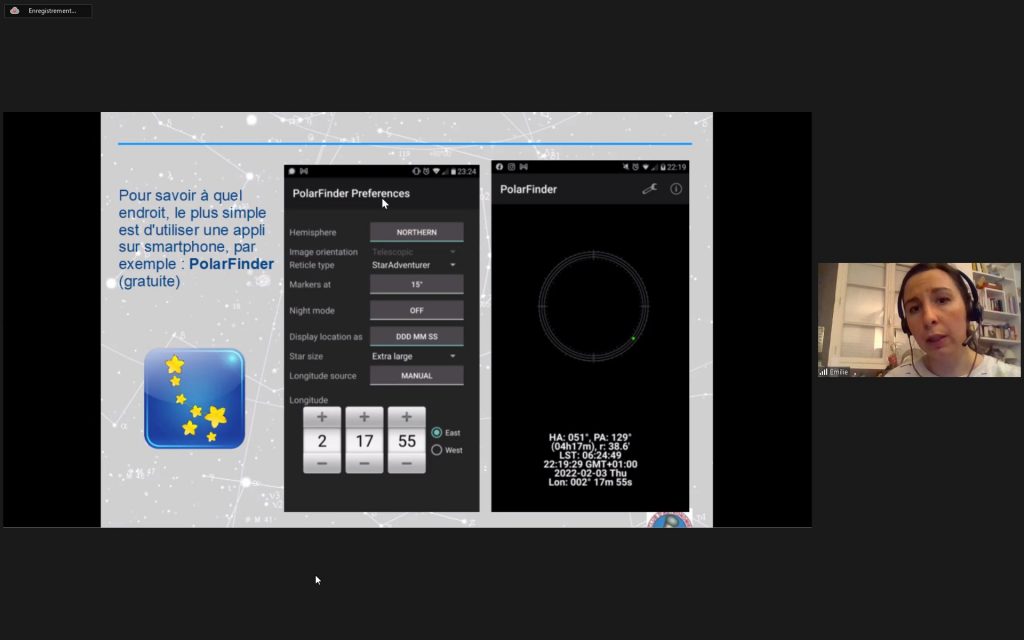Click the longitude seconds field showing 55
Screen dimensions: 1024x640
[x=407, y=441]
